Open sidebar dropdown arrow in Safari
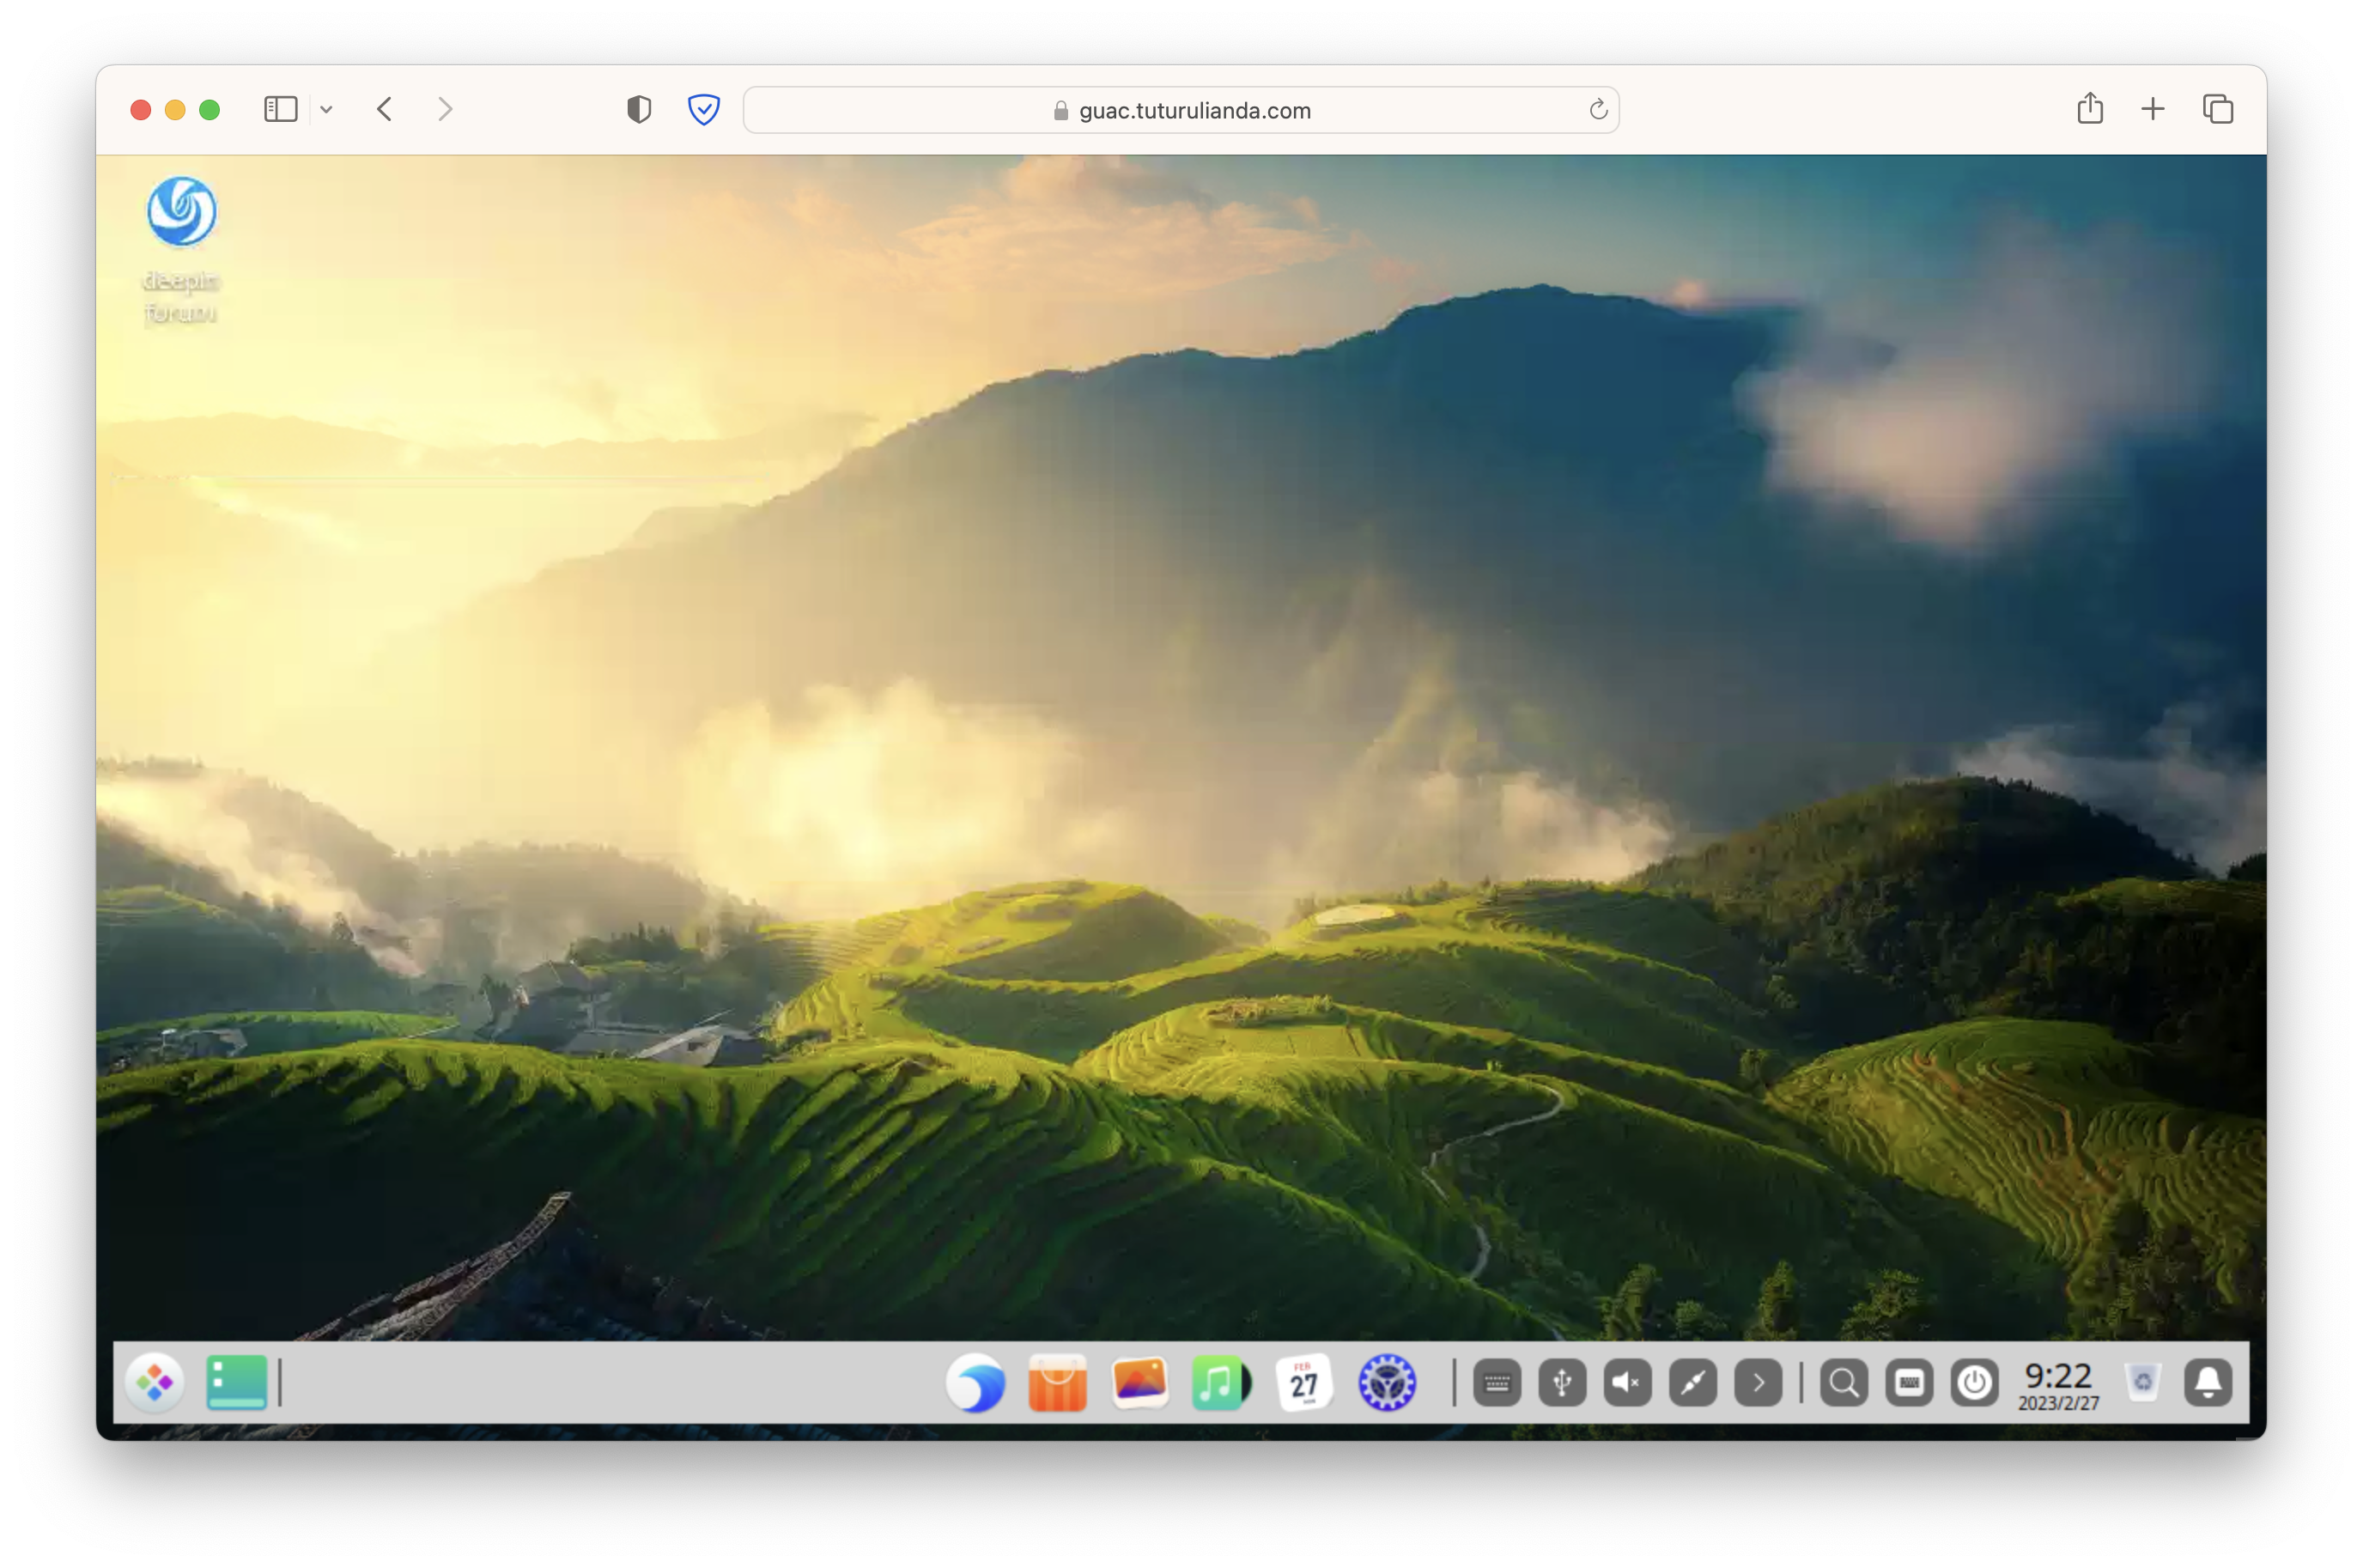 (x=326, y=109)
